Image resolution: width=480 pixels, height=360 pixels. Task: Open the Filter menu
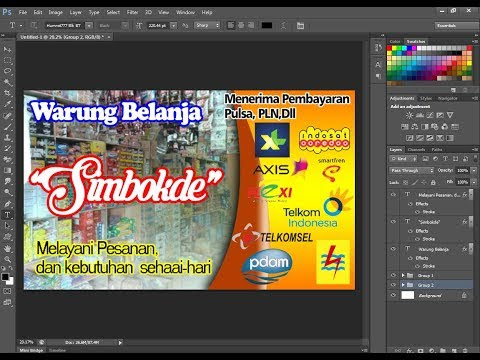click(132, 12)
